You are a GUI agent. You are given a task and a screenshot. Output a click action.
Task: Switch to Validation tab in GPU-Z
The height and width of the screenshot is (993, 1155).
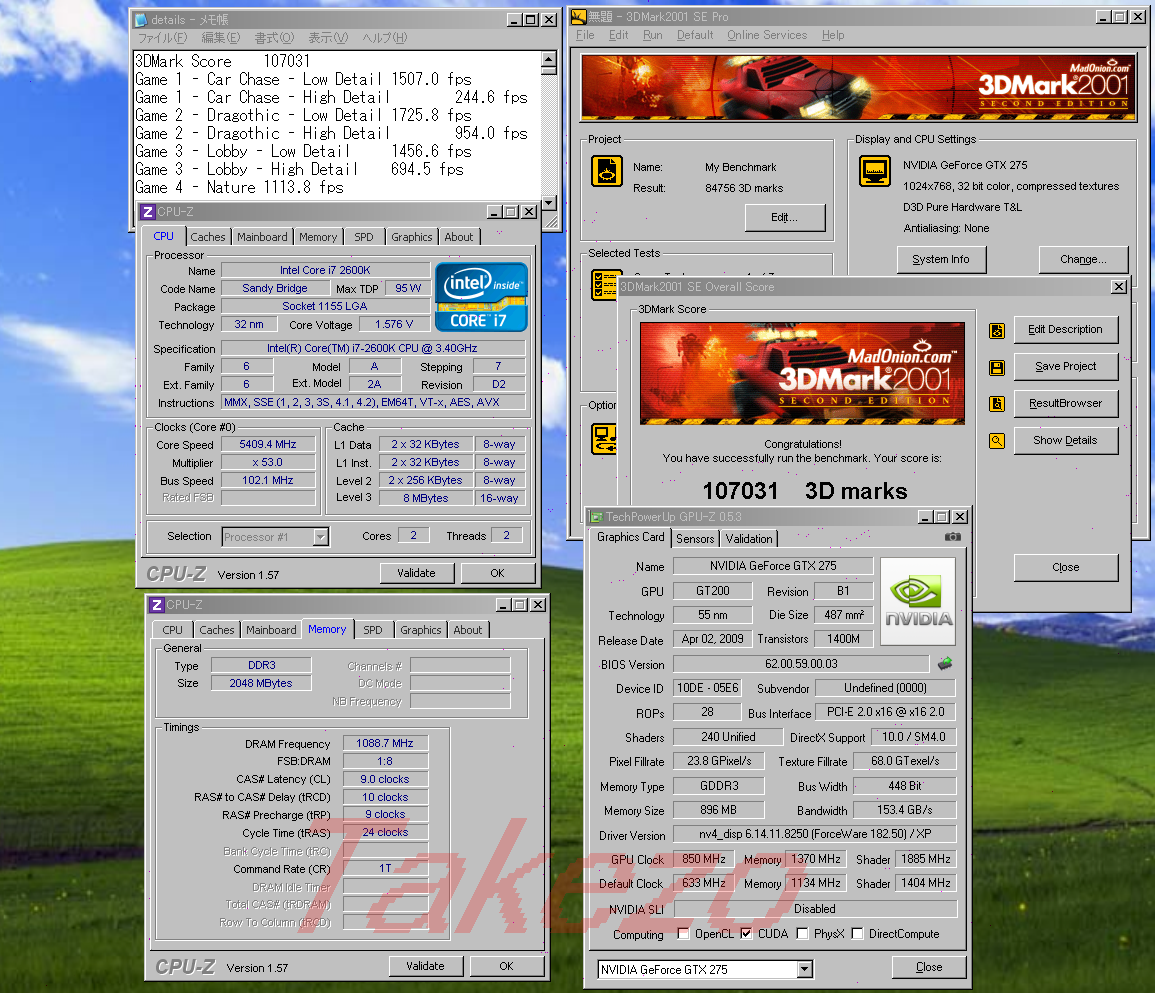(x=748, y=538)
